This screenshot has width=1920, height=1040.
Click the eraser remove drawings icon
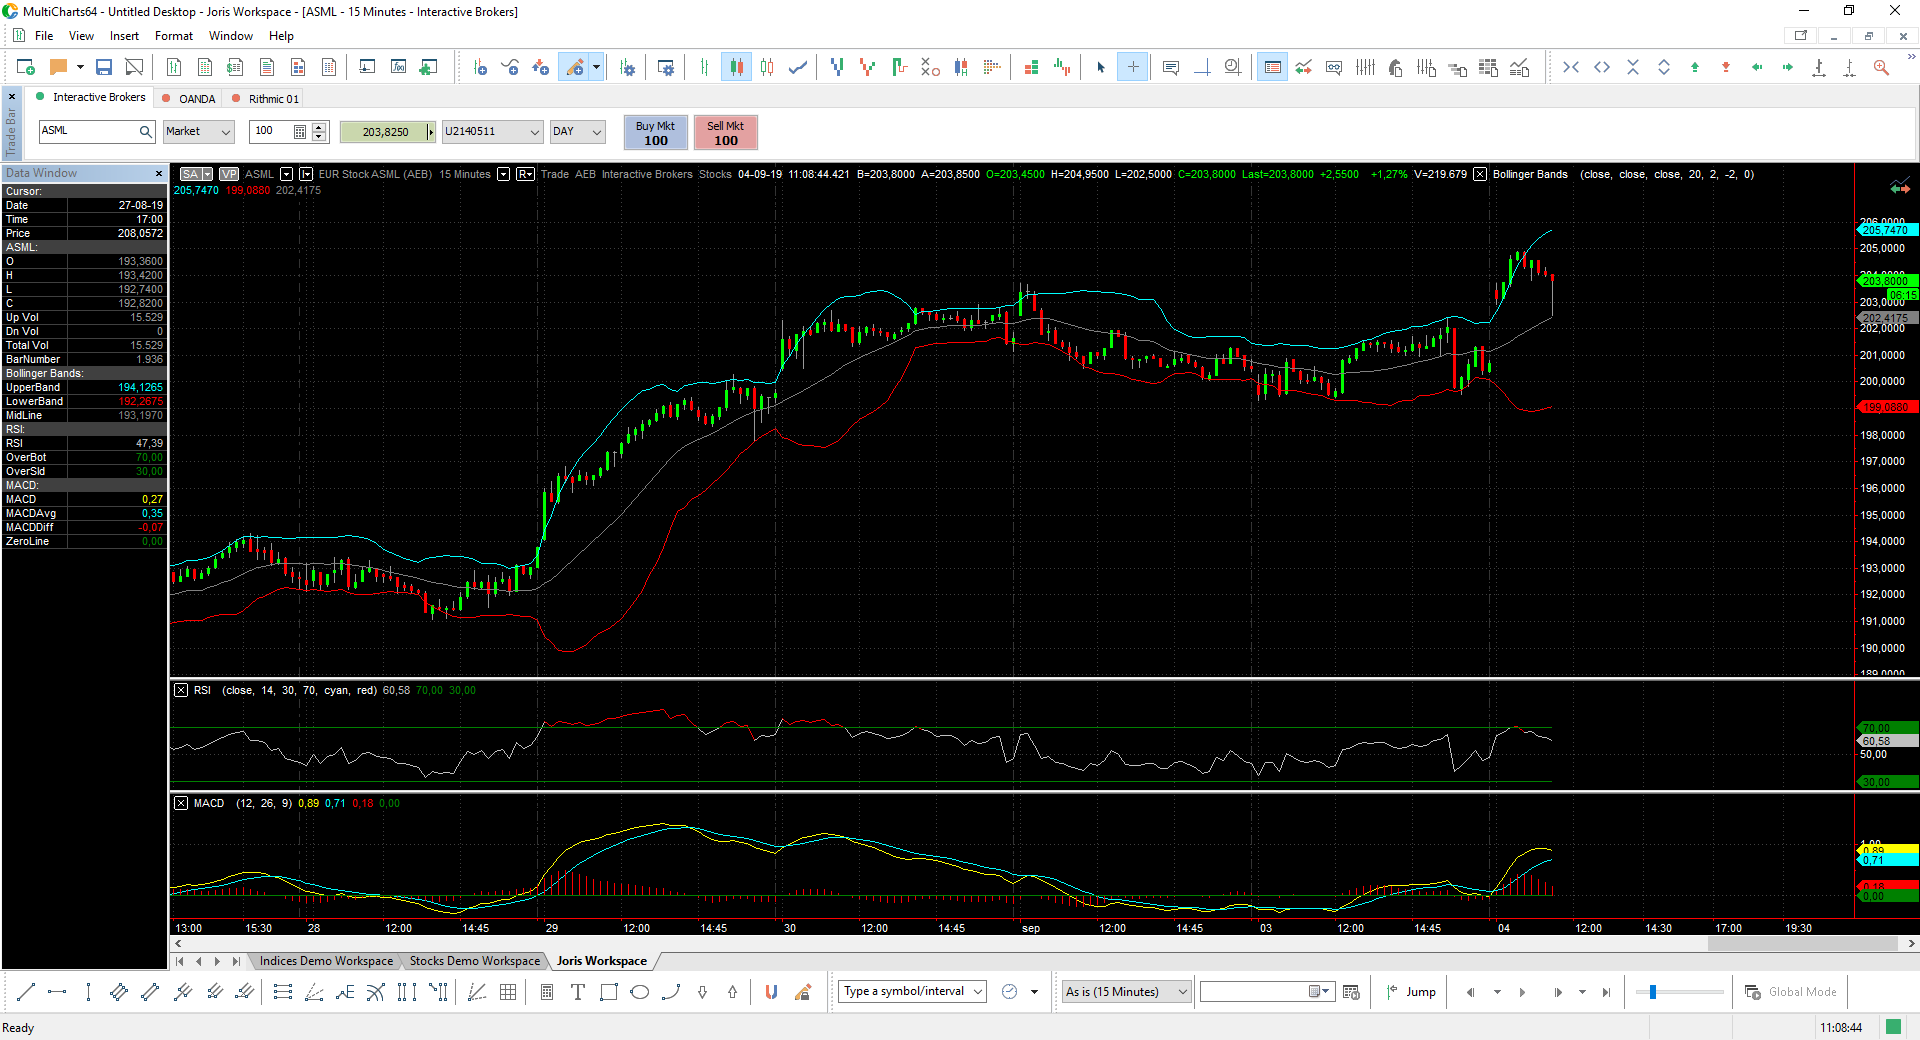[x=803, y=992]
